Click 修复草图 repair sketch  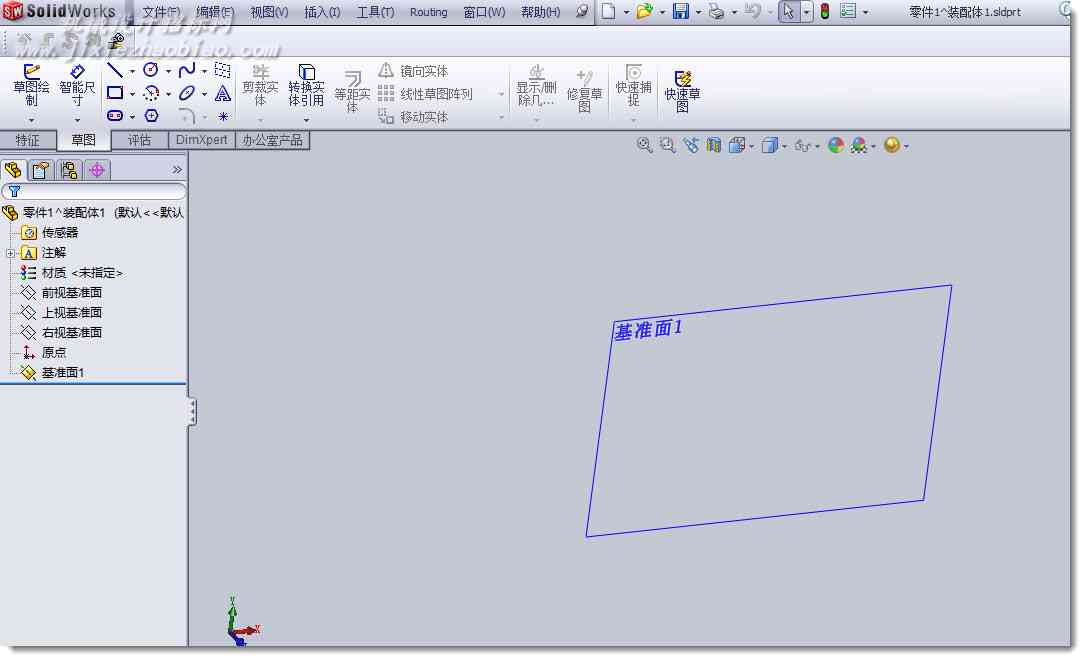tap(585, 91)
